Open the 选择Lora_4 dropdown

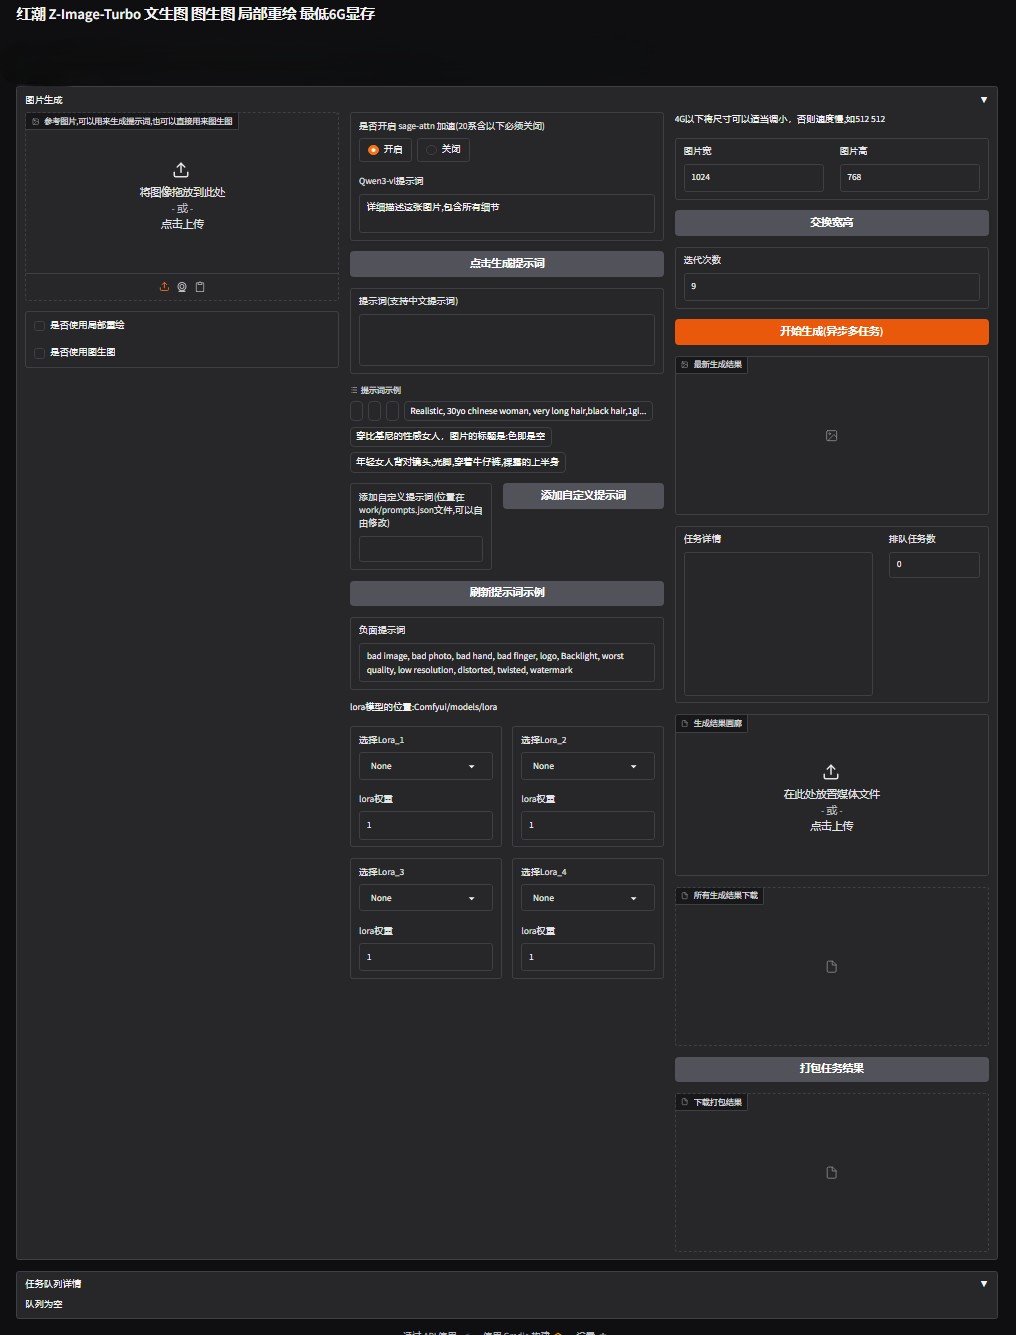[x=587, y=898]
